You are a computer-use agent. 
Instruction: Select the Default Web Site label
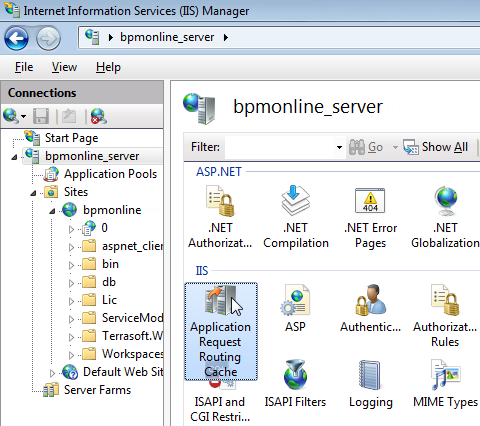123,372
